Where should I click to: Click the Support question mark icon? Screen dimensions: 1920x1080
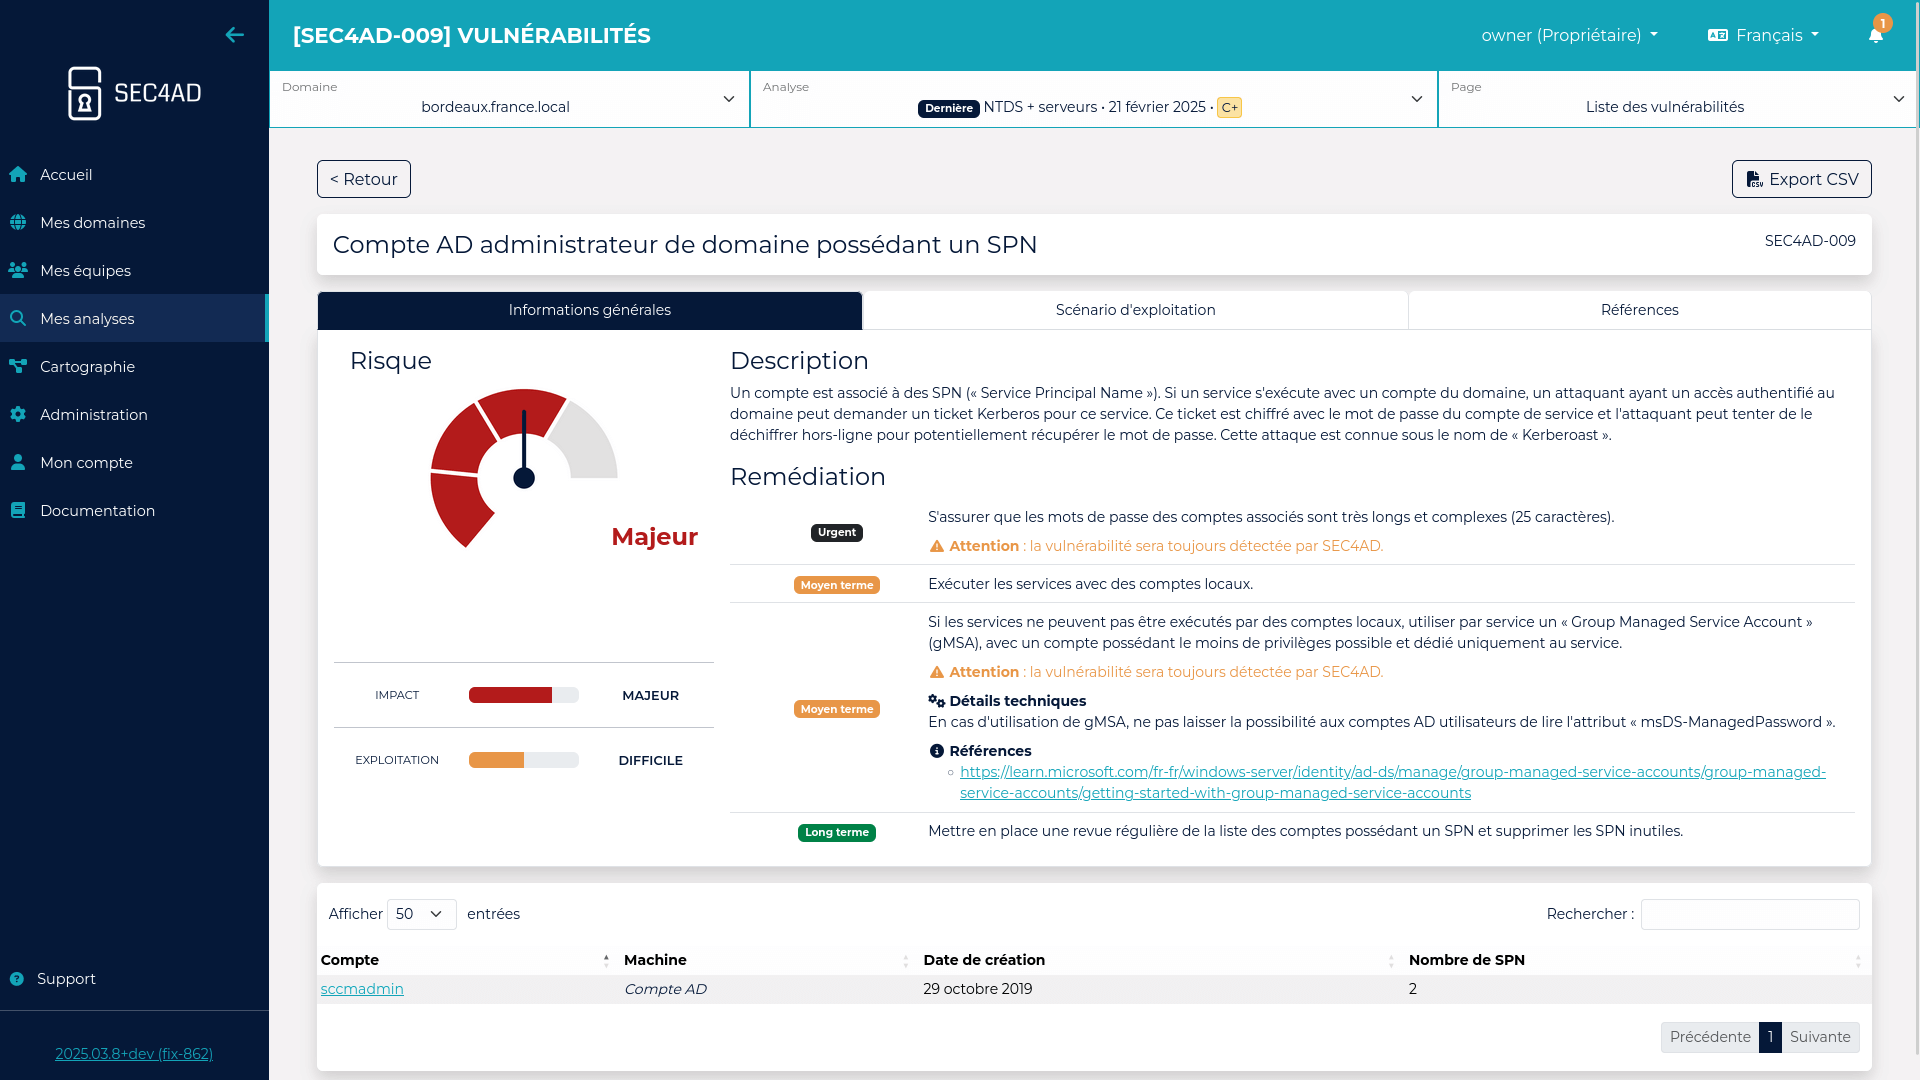click(x=17, y=979)
